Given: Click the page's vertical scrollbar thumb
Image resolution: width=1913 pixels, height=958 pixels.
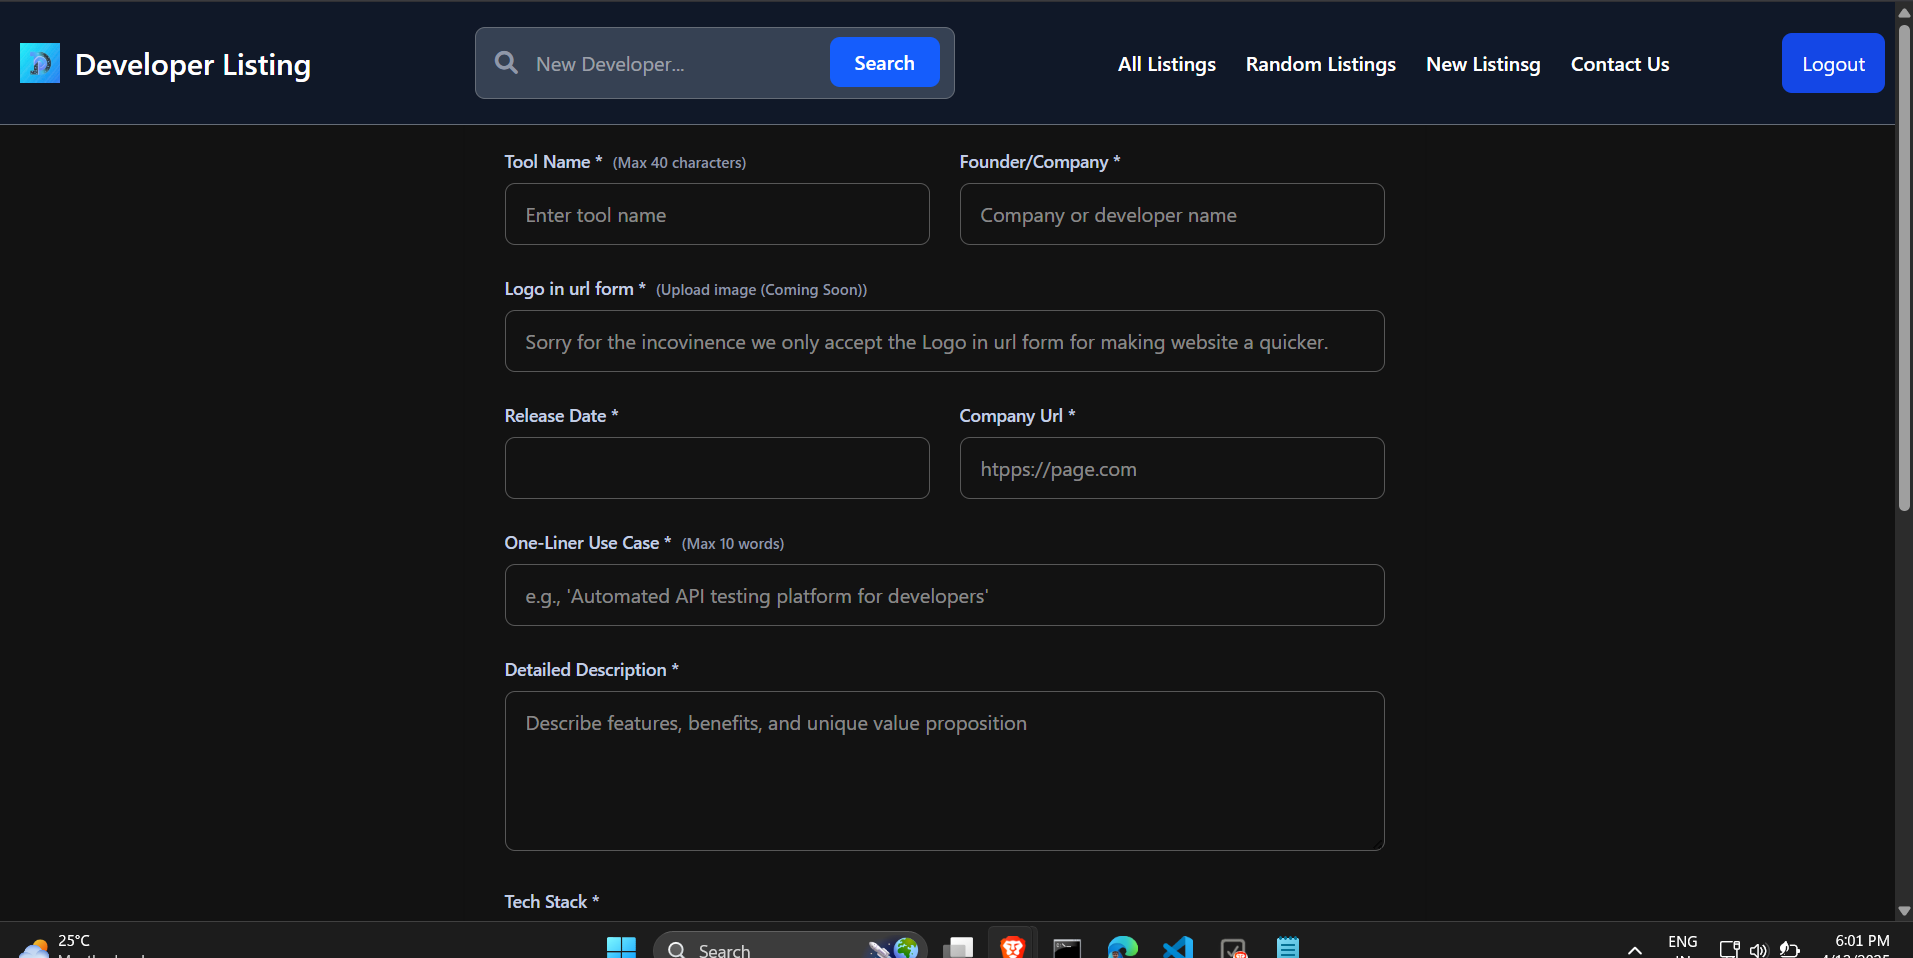Looking at the screenshot, I should click(1904, 267).
